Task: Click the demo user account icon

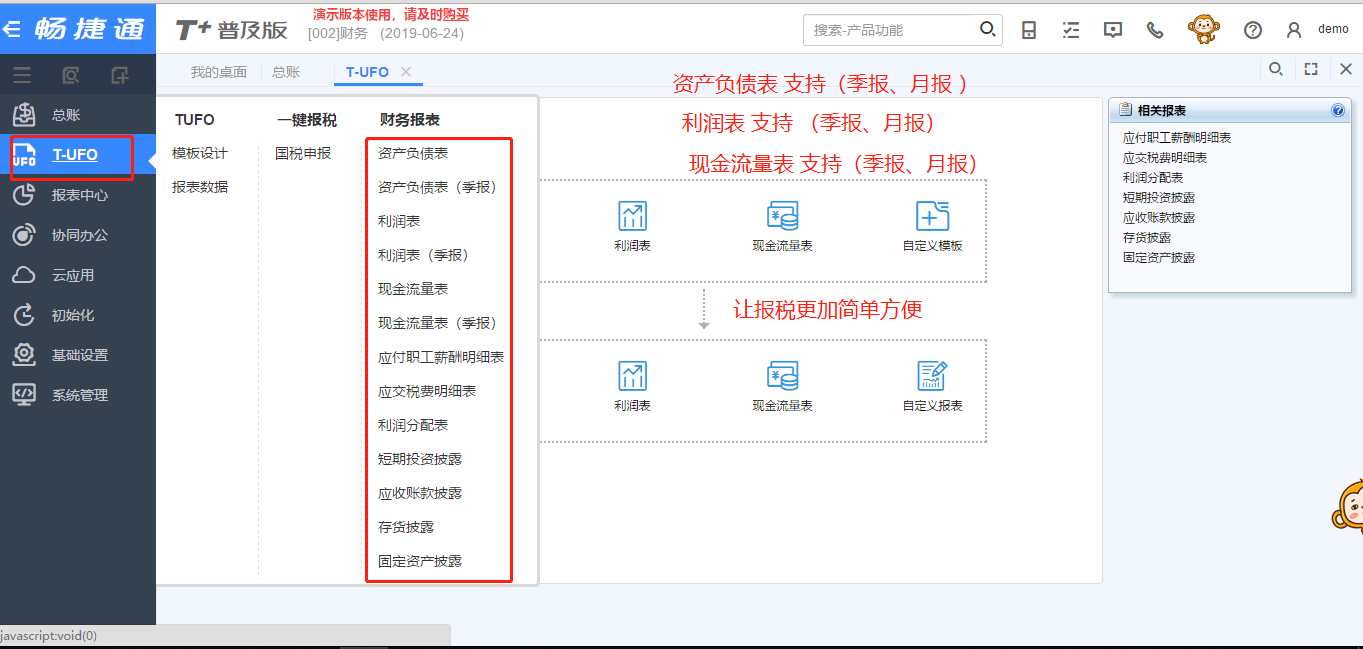Action: 1294,30
